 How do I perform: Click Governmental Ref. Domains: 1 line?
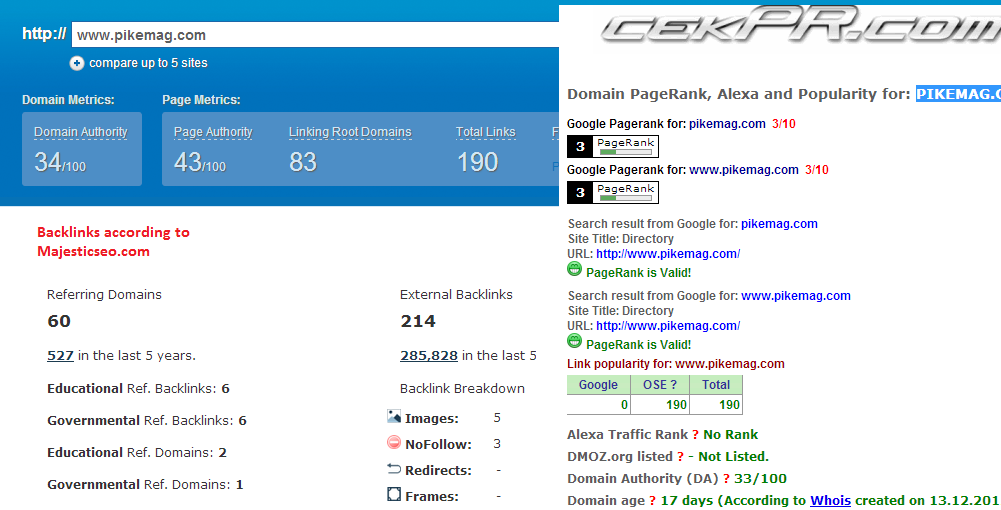(x=145, y=484)
